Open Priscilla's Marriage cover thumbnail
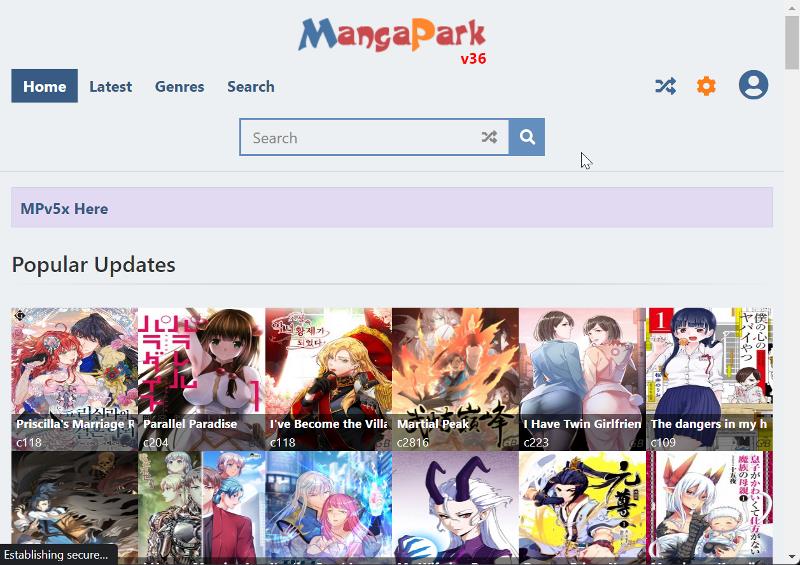Image resolution: width=800 pixels, height=565 pixels. tap(74, 379)
